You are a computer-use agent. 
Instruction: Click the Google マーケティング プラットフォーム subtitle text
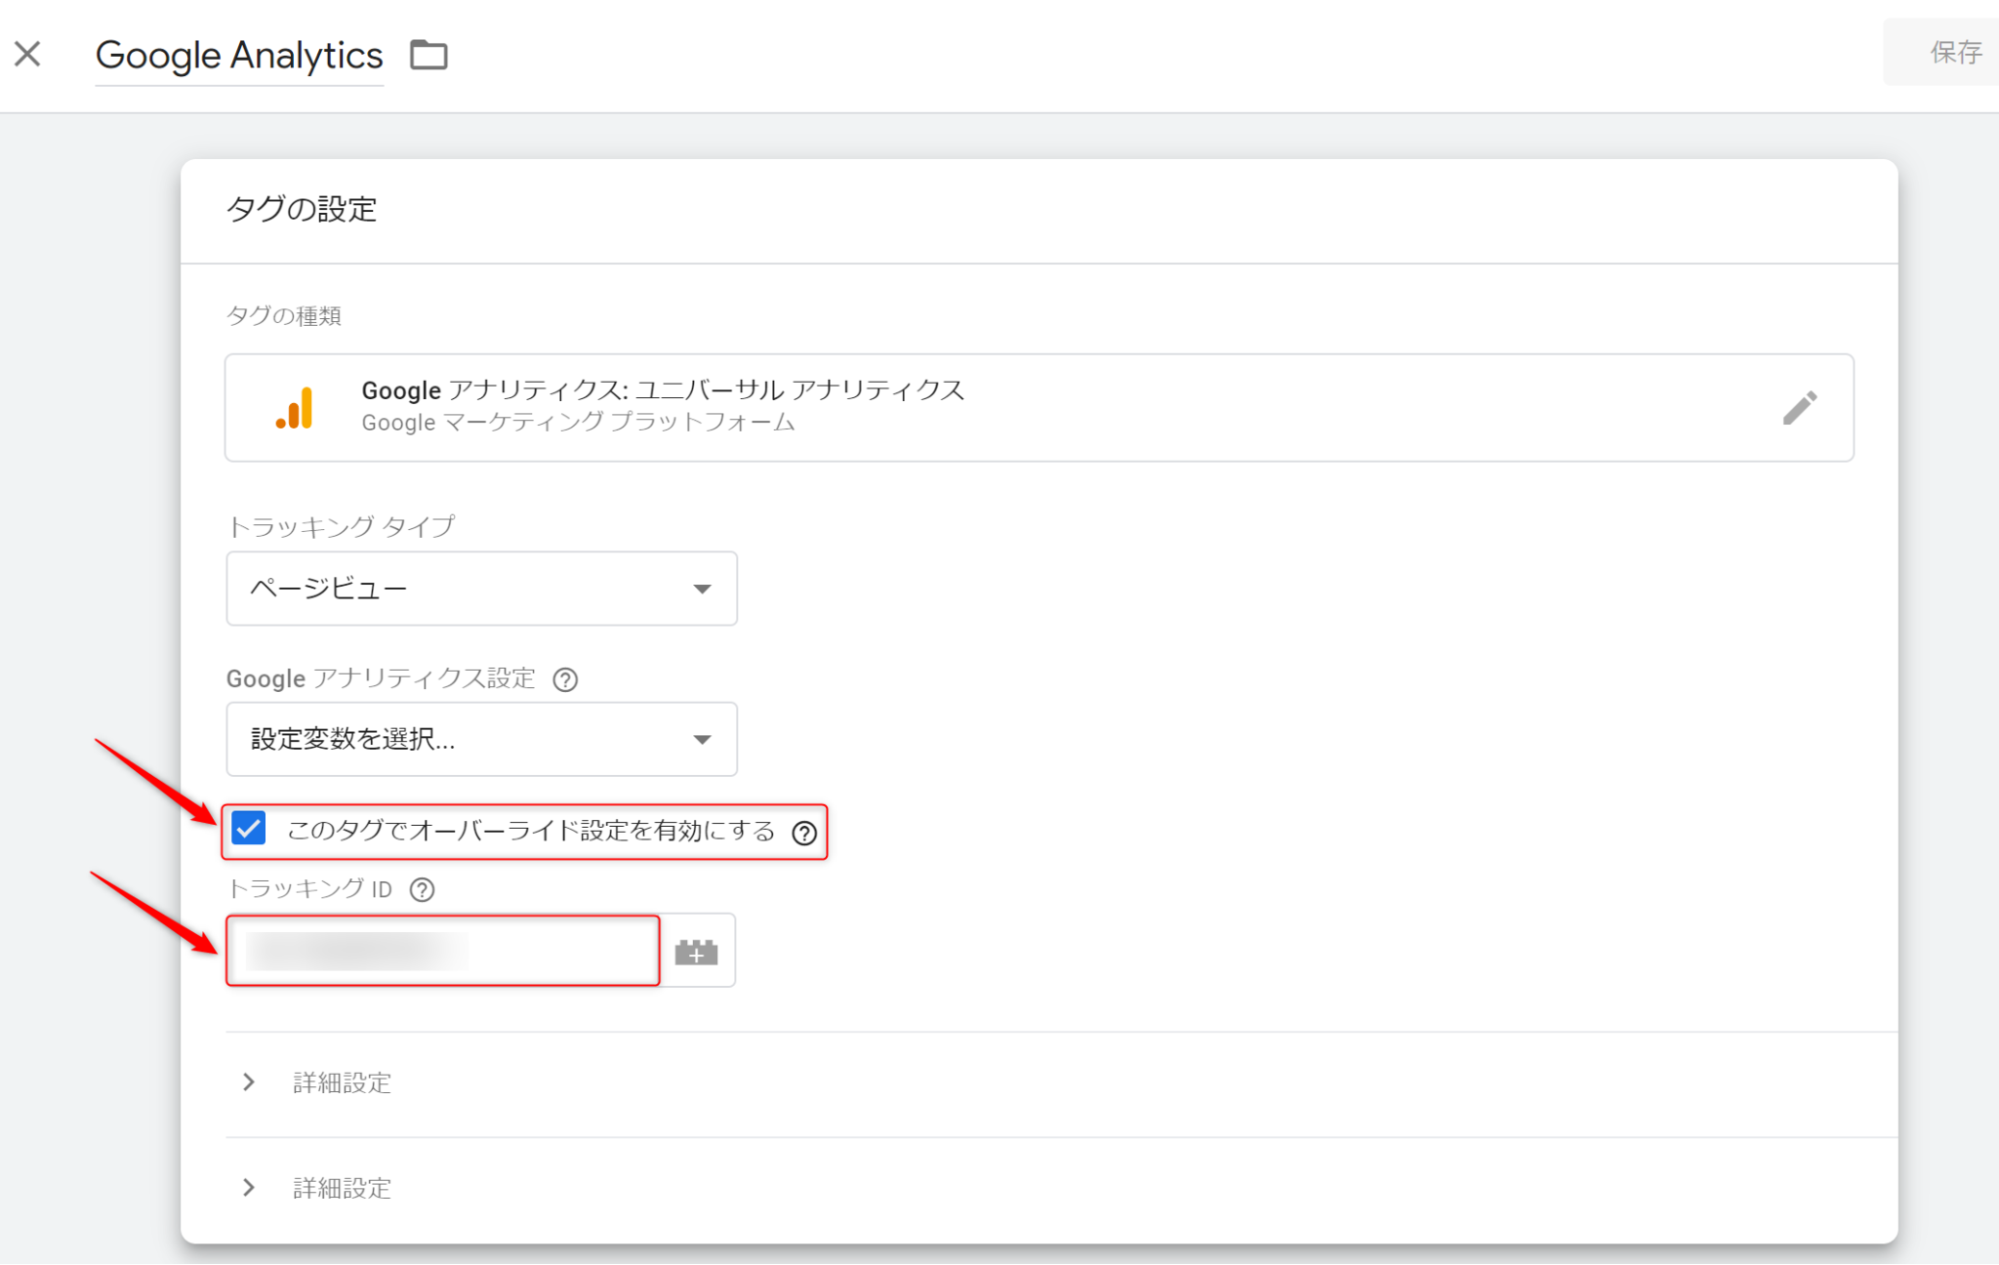(578, 423)
